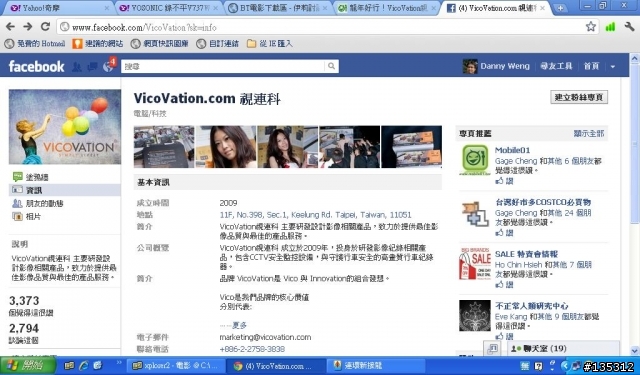Open fifth photo of boxed products
The height and width of the screenshot is (375, 640).
tap(411, 147)
